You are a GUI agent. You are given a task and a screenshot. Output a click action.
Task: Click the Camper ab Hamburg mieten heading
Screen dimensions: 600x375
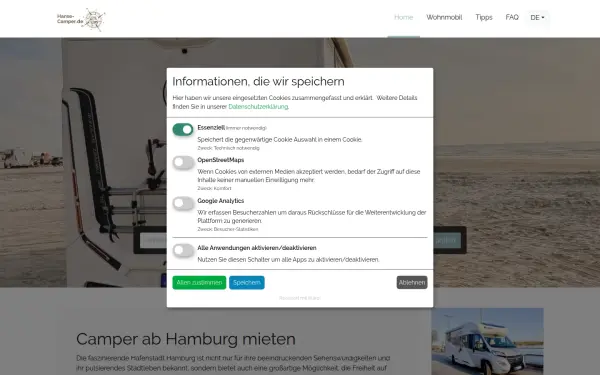pos(186,339)
